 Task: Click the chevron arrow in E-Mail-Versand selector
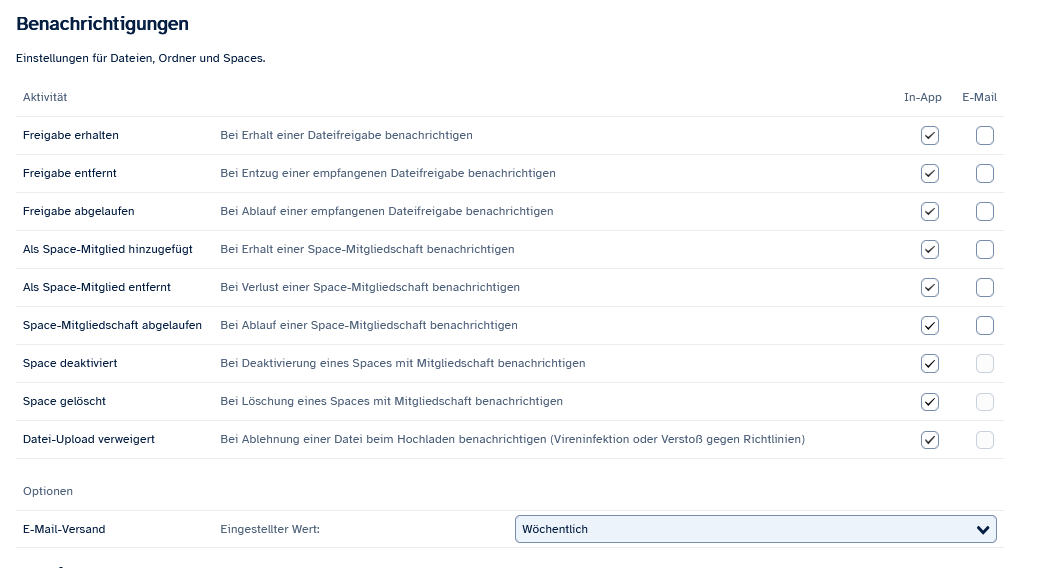980,530
